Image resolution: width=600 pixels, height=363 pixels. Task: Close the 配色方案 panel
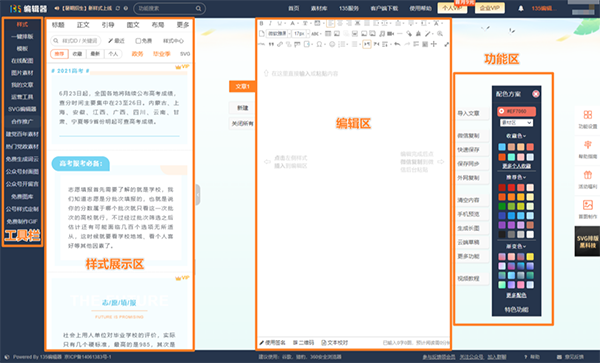click(x=536, y=94)
